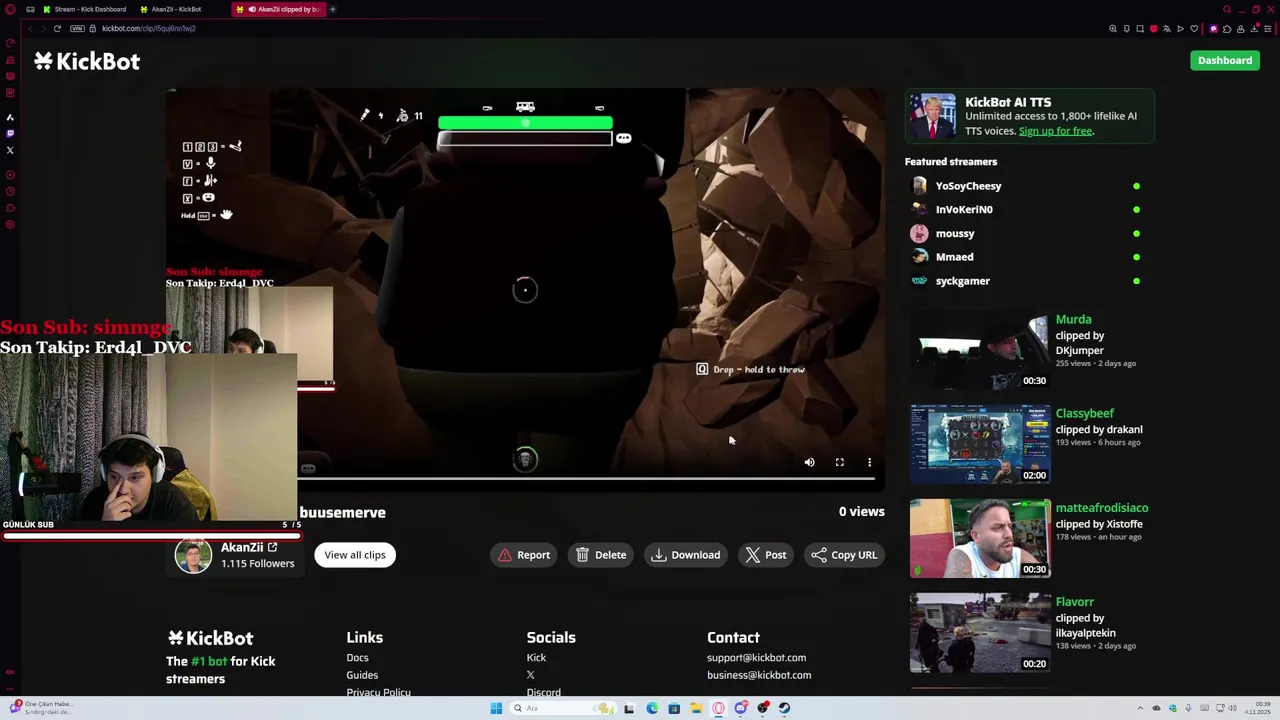The height and width of the screenshot is (720, 1280).
Task: View all clips by AkanZii
Action: [355, 555]
